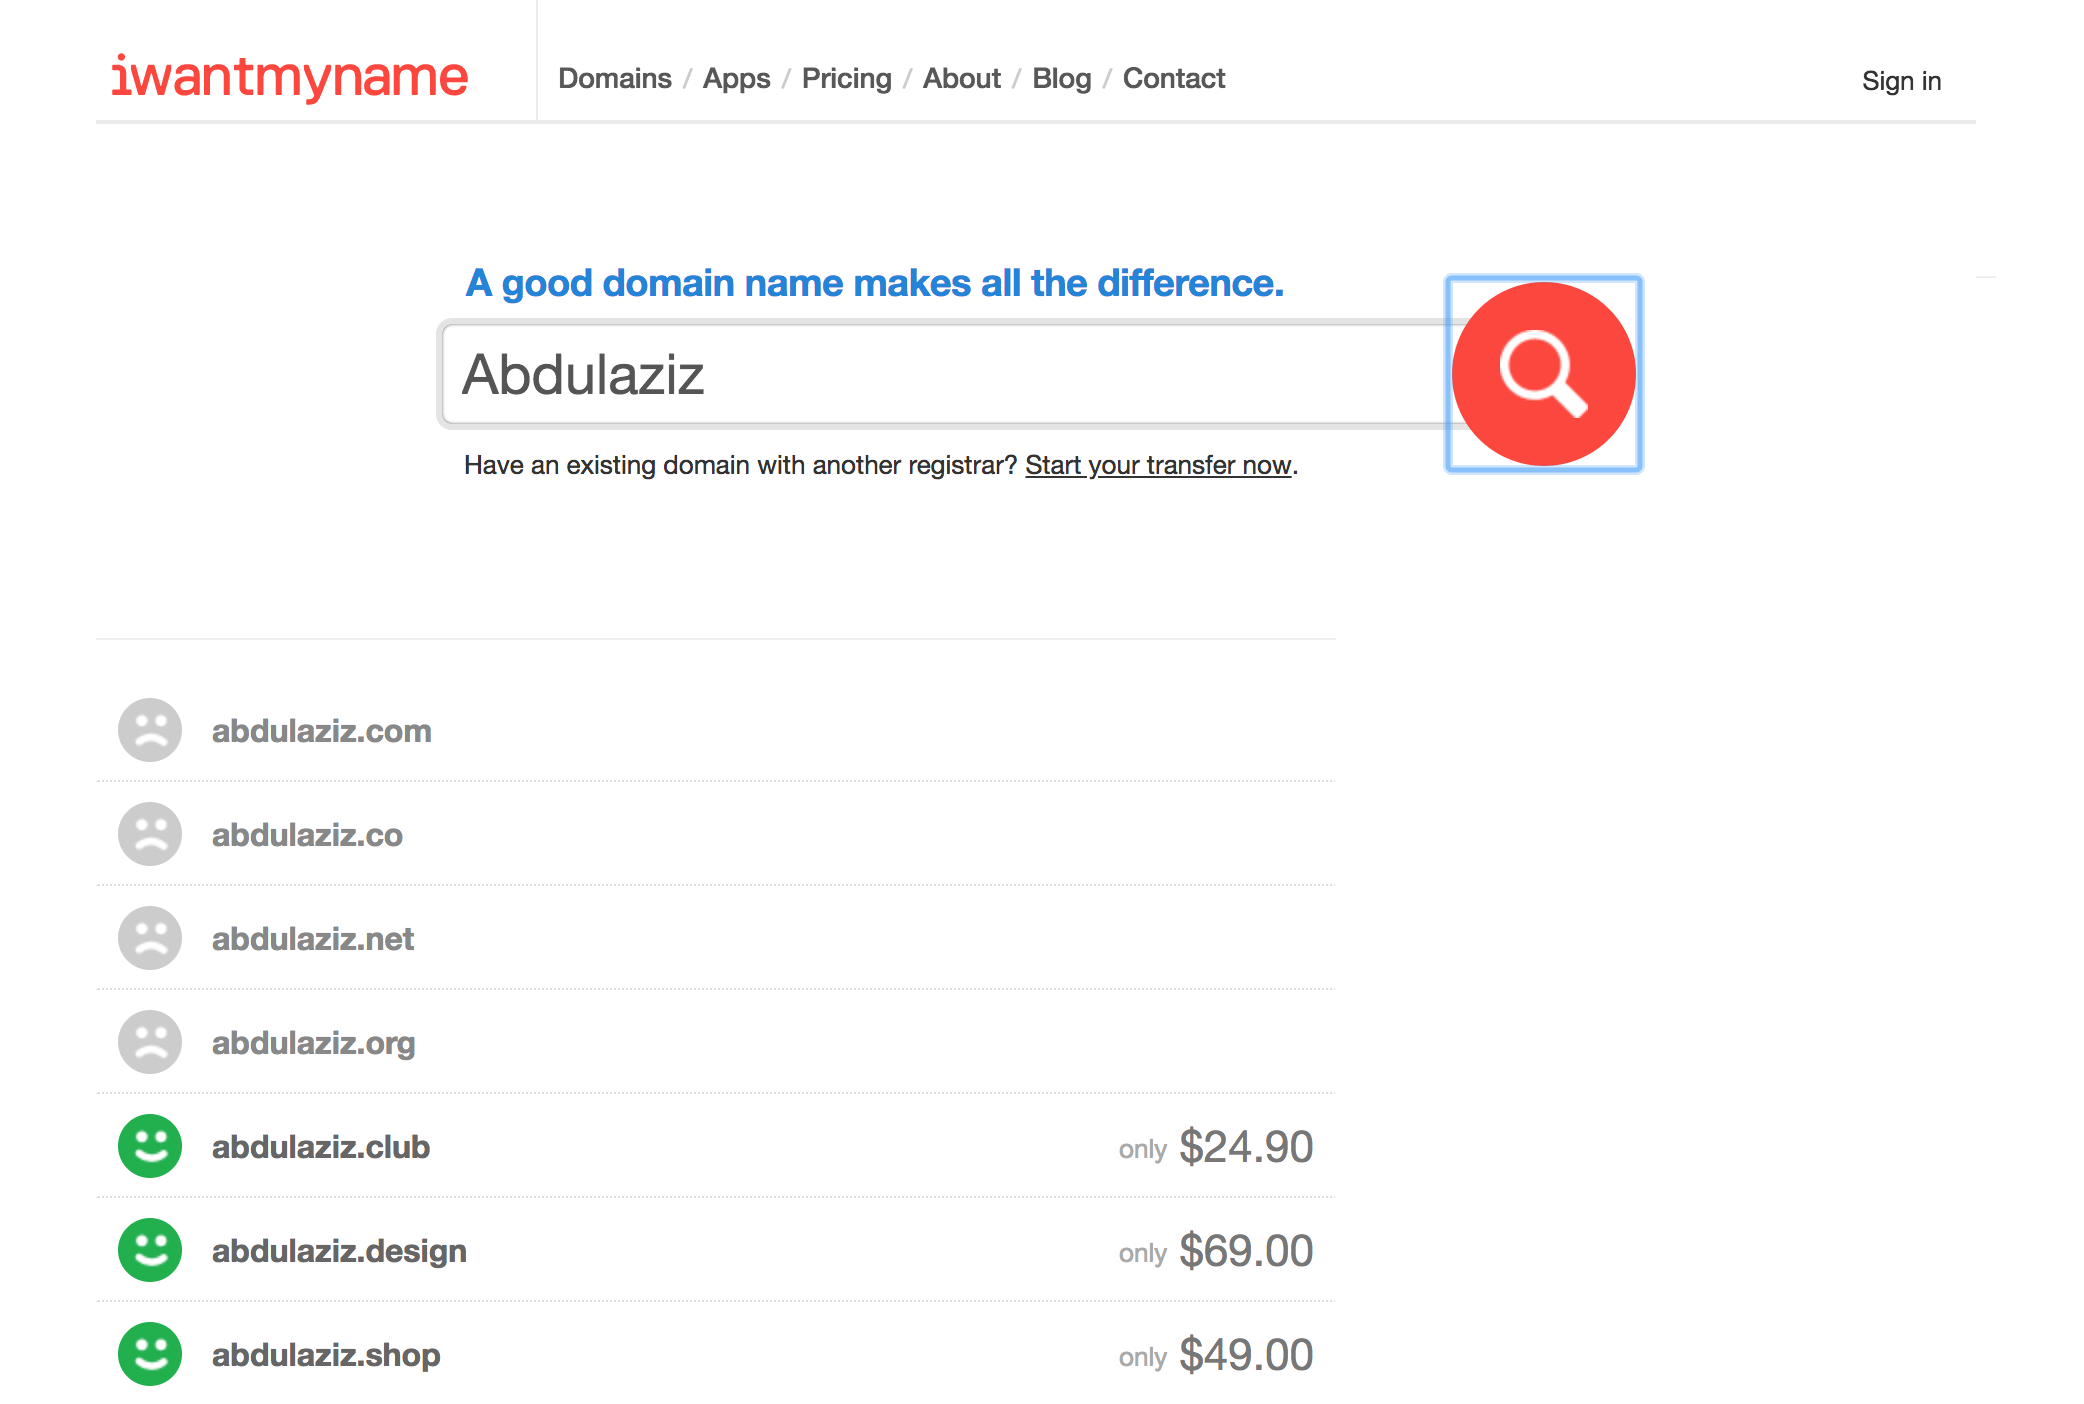This screenshot has height=1404, width=2084.
Task: Go to the Pricing page
Action: [x=846, y=78]
